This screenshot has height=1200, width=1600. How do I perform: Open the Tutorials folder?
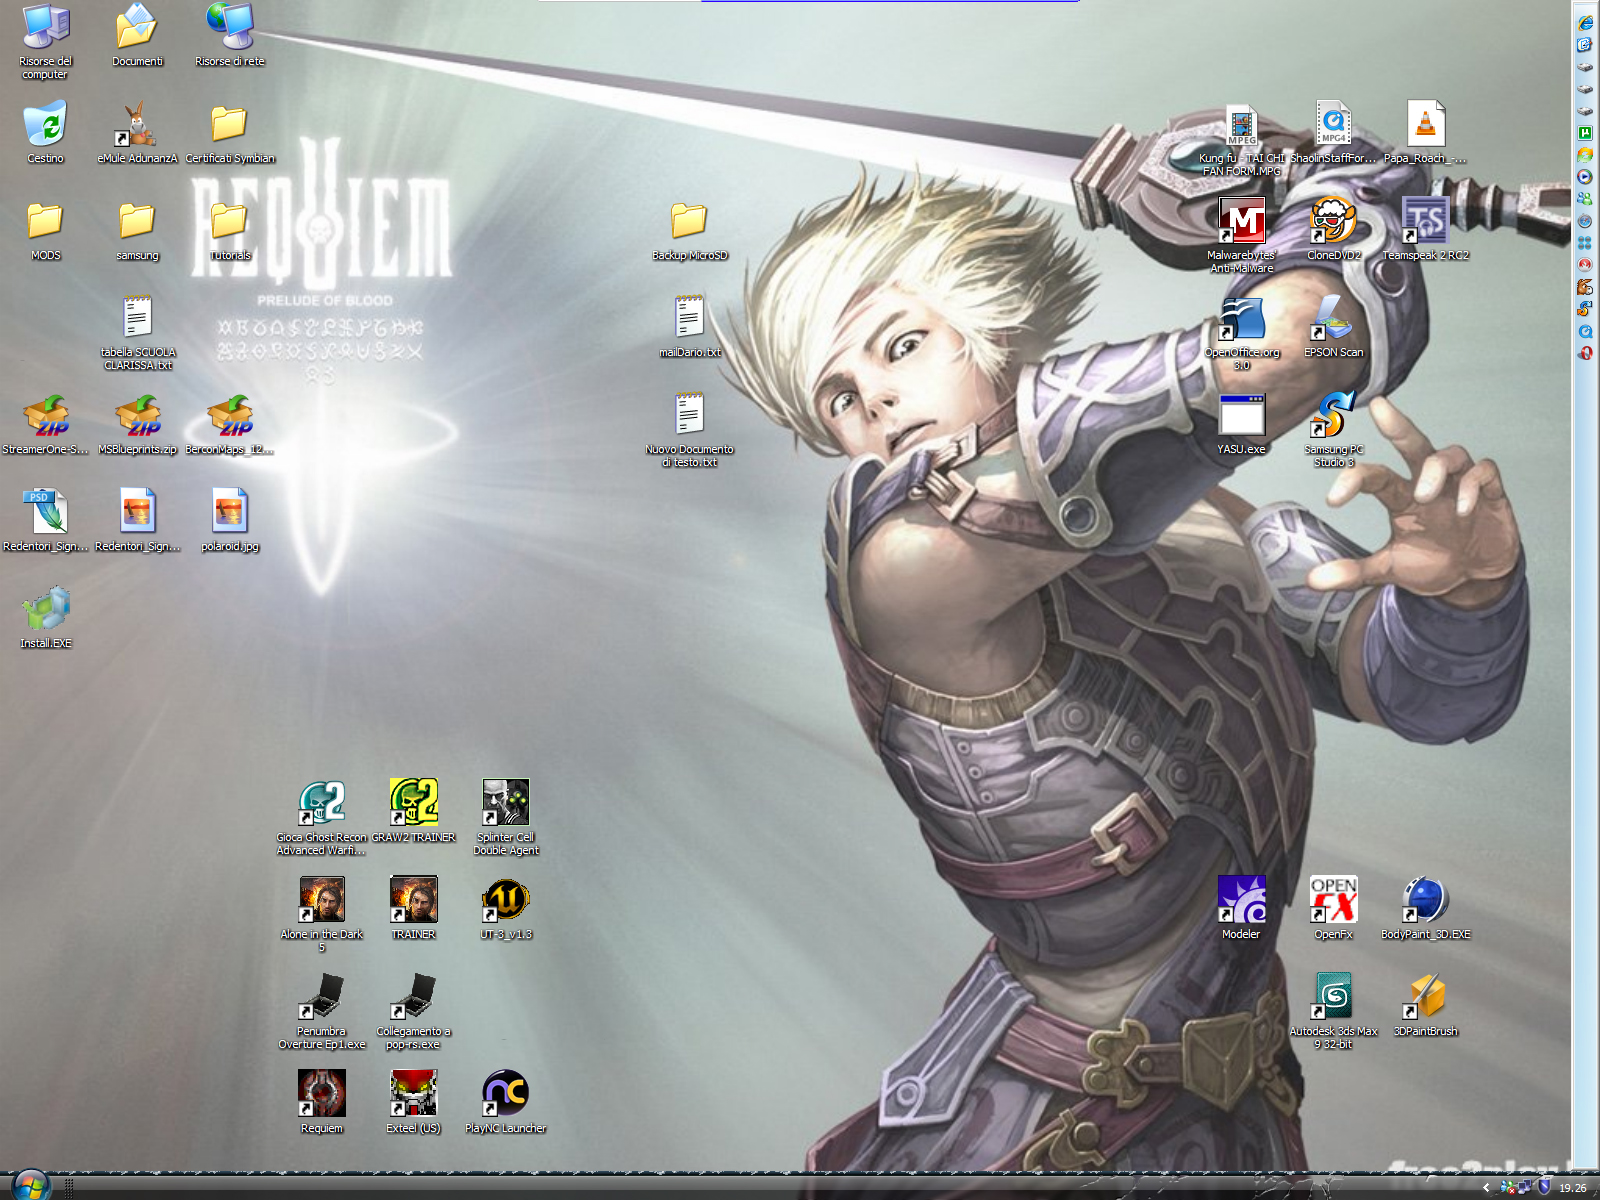229,231
